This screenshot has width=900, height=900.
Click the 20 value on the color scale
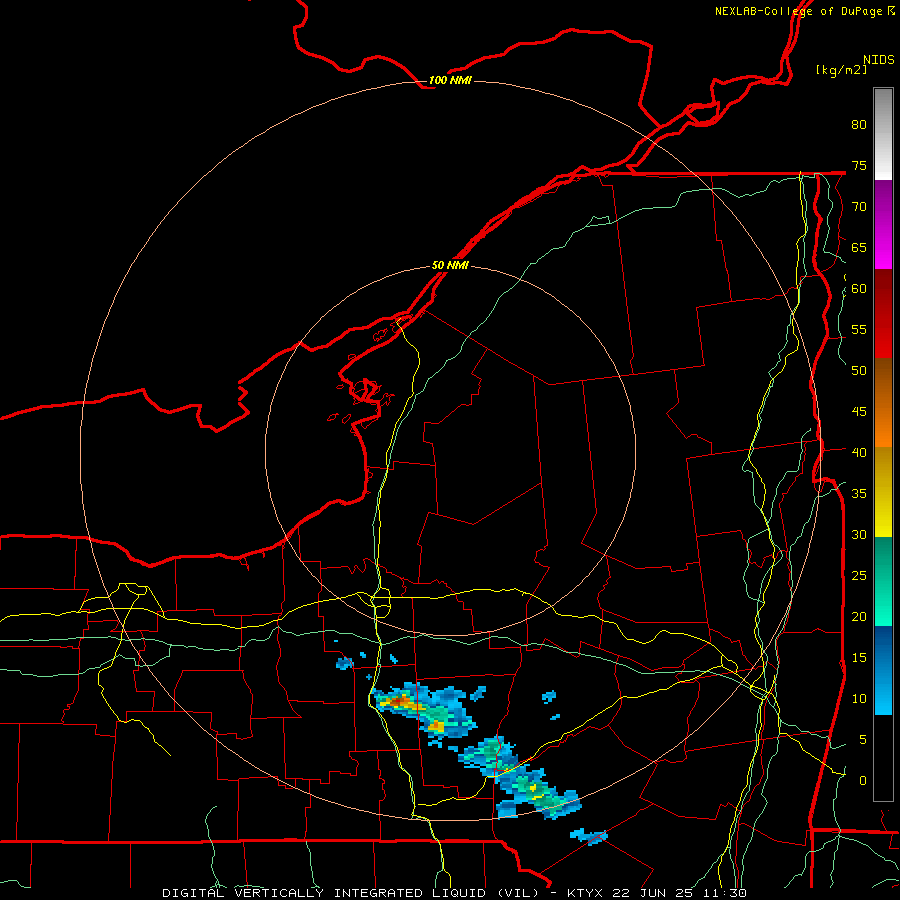coord(859,616)
